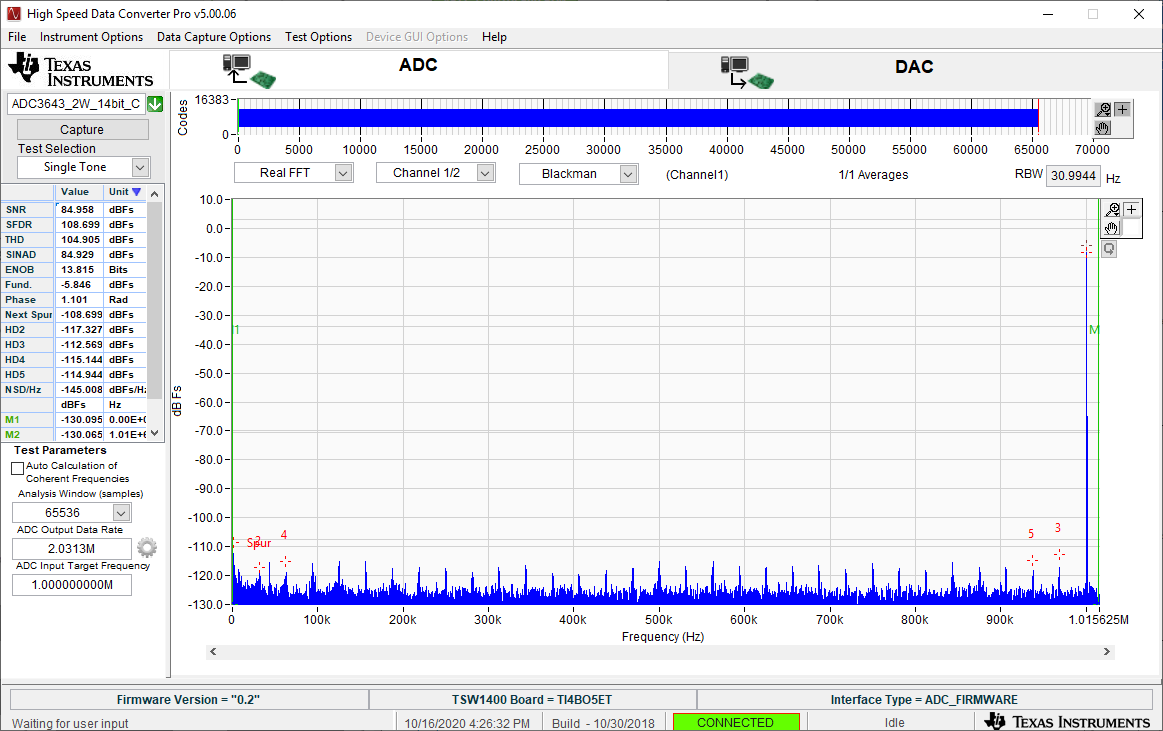The width and height of the screenshot is (1163, 731).
Task: Click green download arrow beside device selector
Action: click(x=155, y=103)
